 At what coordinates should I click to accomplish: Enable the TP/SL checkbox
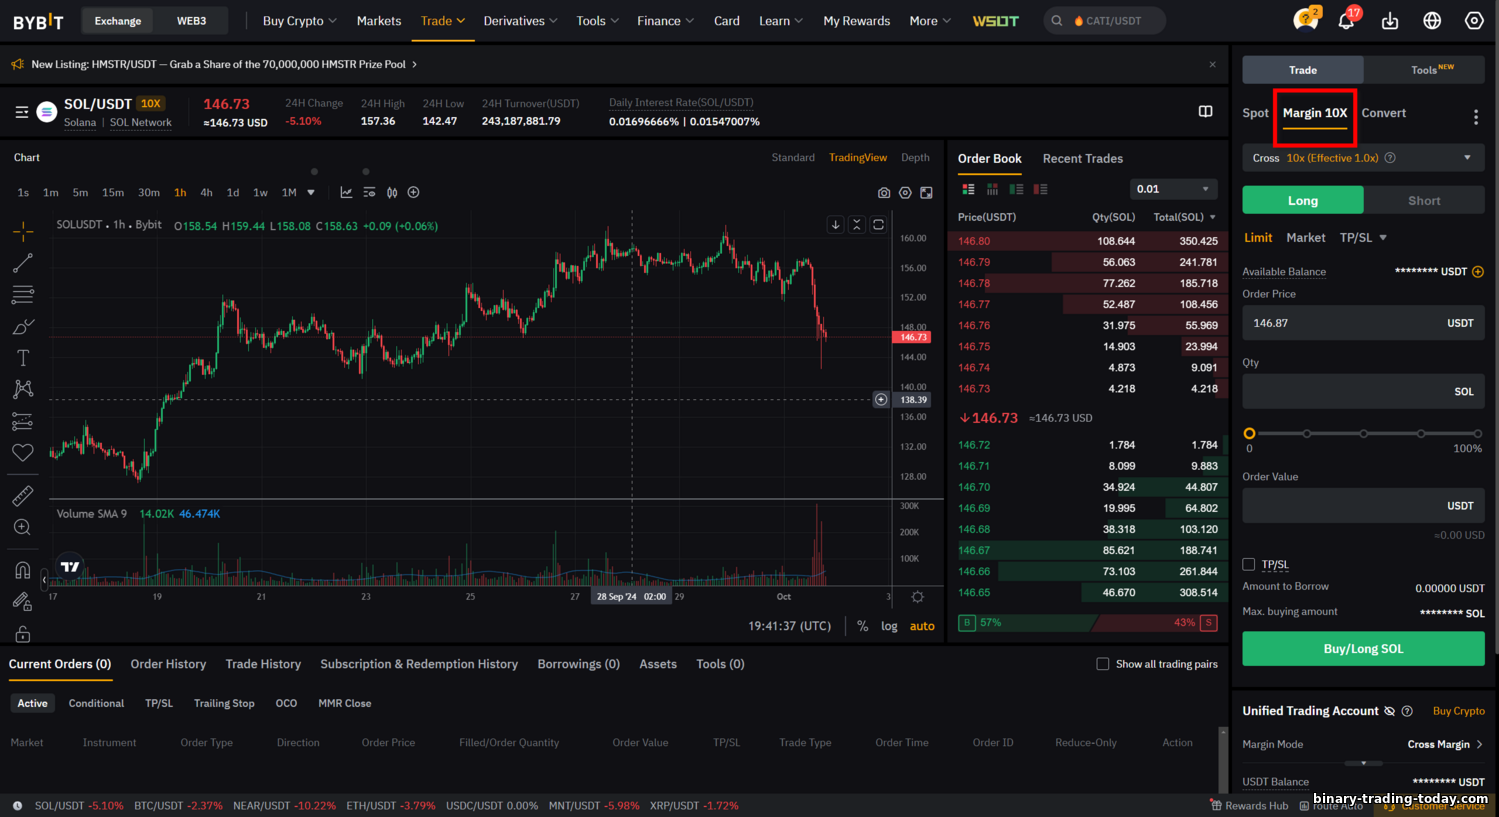tap(1249, 564)
